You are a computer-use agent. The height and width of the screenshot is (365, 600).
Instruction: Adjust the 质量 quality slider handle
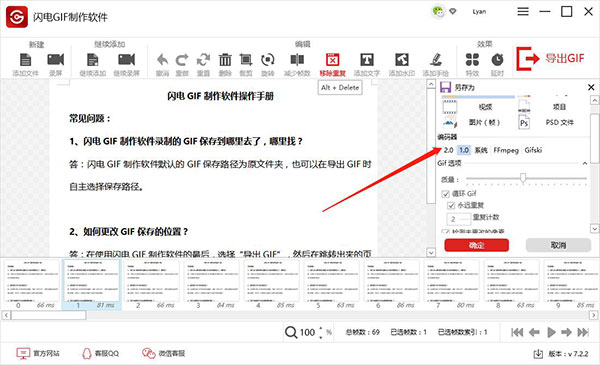(x=523, y=178)
